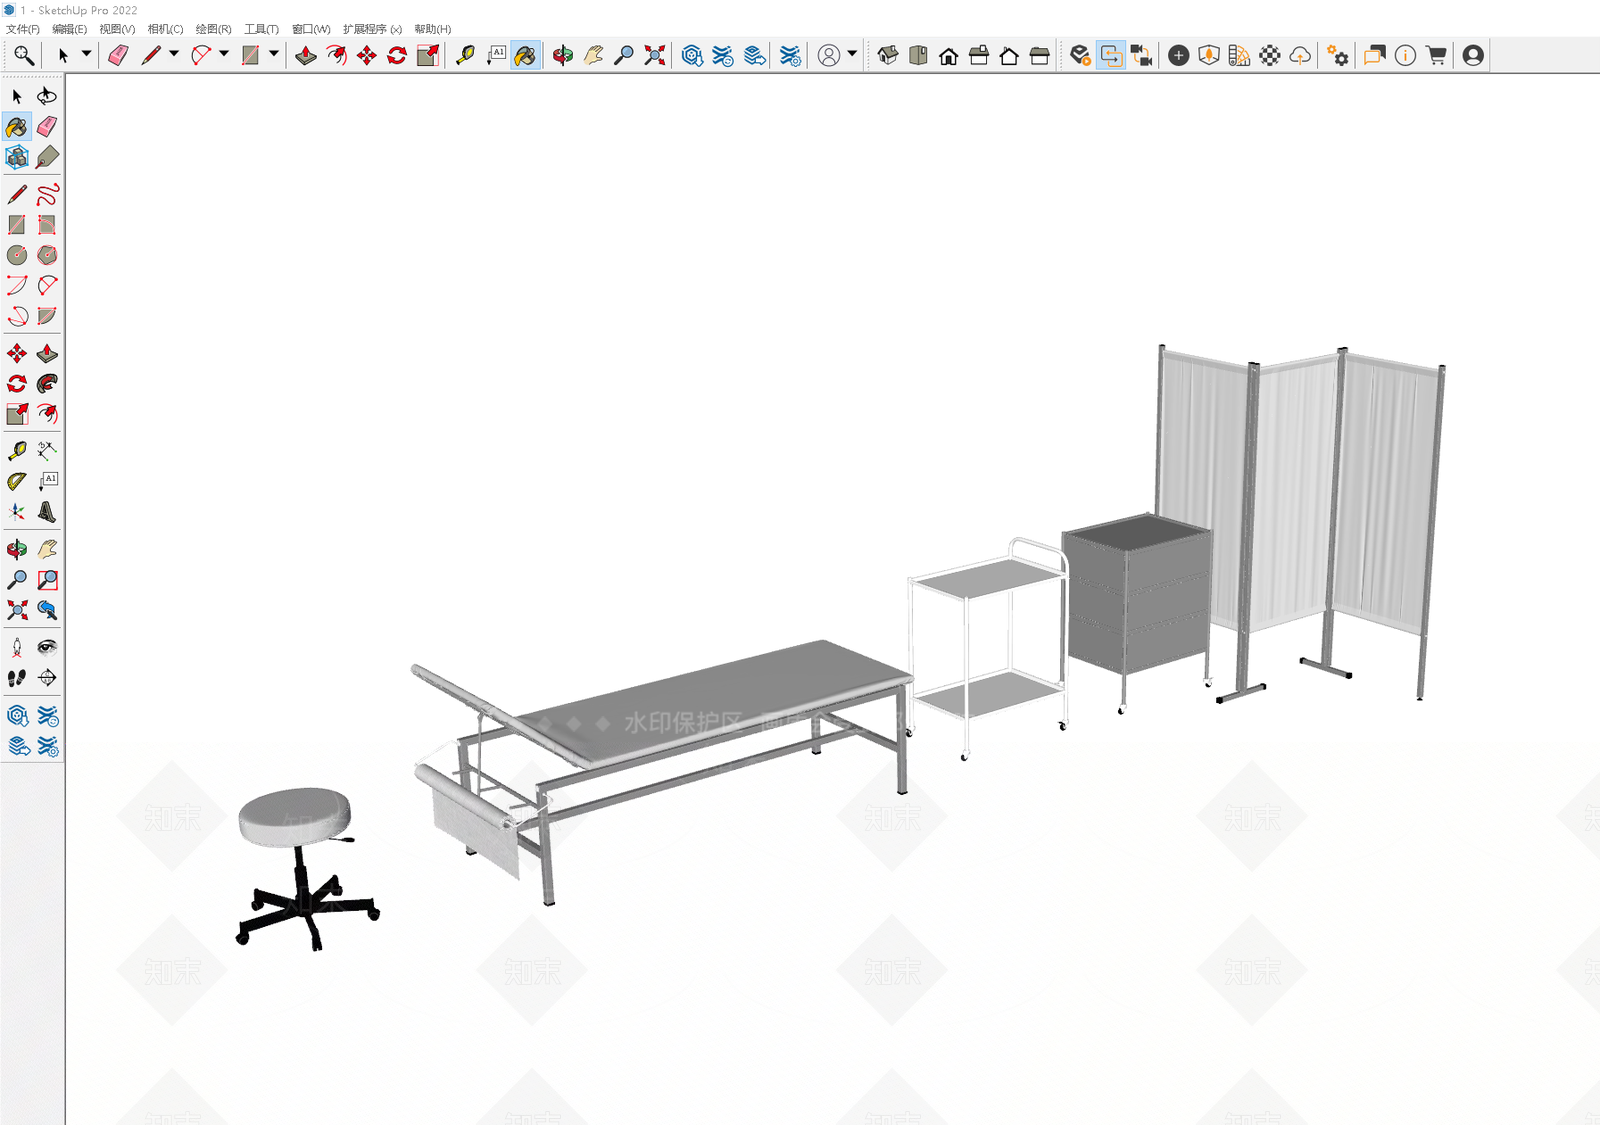Select the Rotated Rectangle tool
This screenshot has width=1600, height=1125.
point(47,225)
